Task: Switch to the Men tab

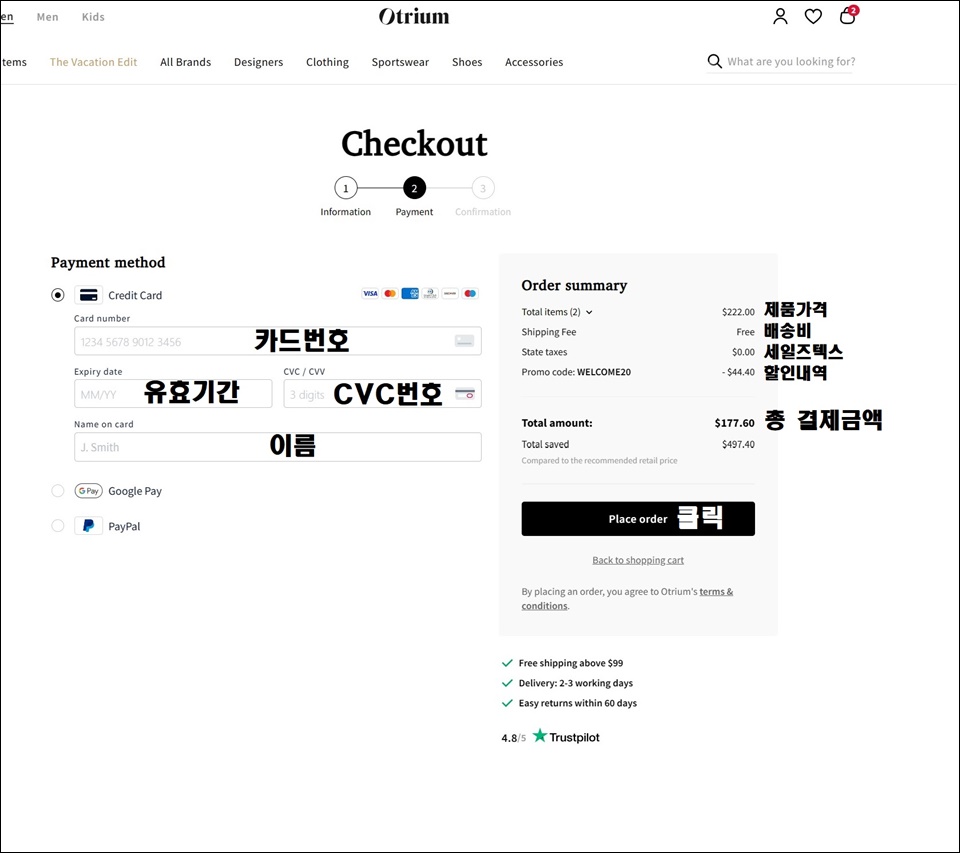Action: click(x=48, y=17)
